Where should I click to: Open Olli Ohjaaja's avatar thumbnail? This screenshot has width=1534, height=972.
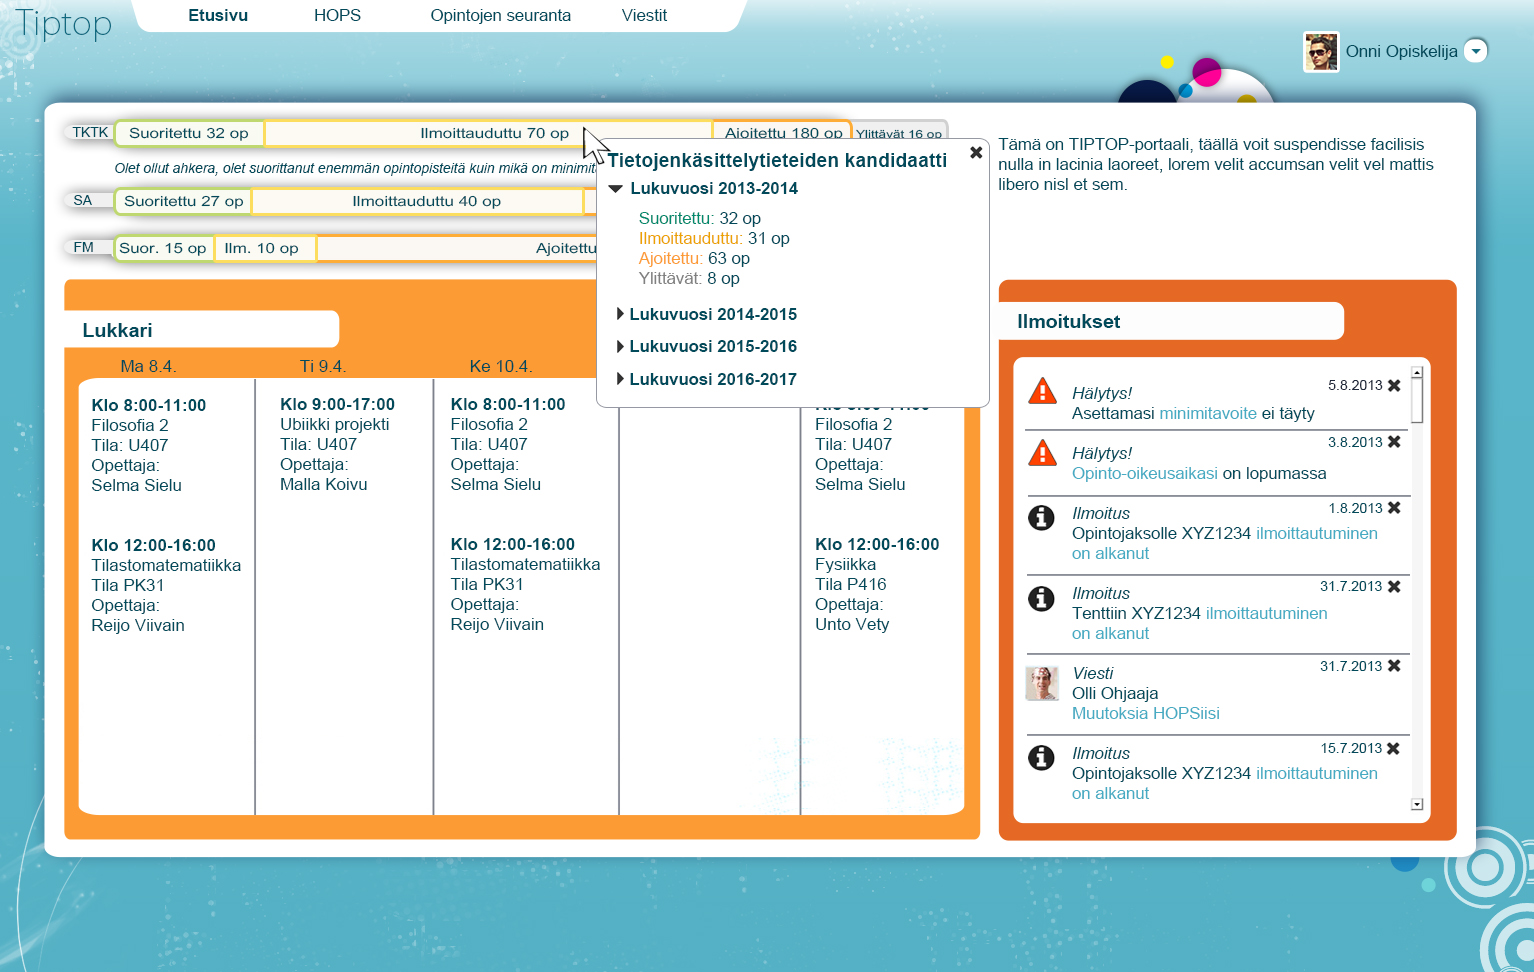[x=1042, y=683]
